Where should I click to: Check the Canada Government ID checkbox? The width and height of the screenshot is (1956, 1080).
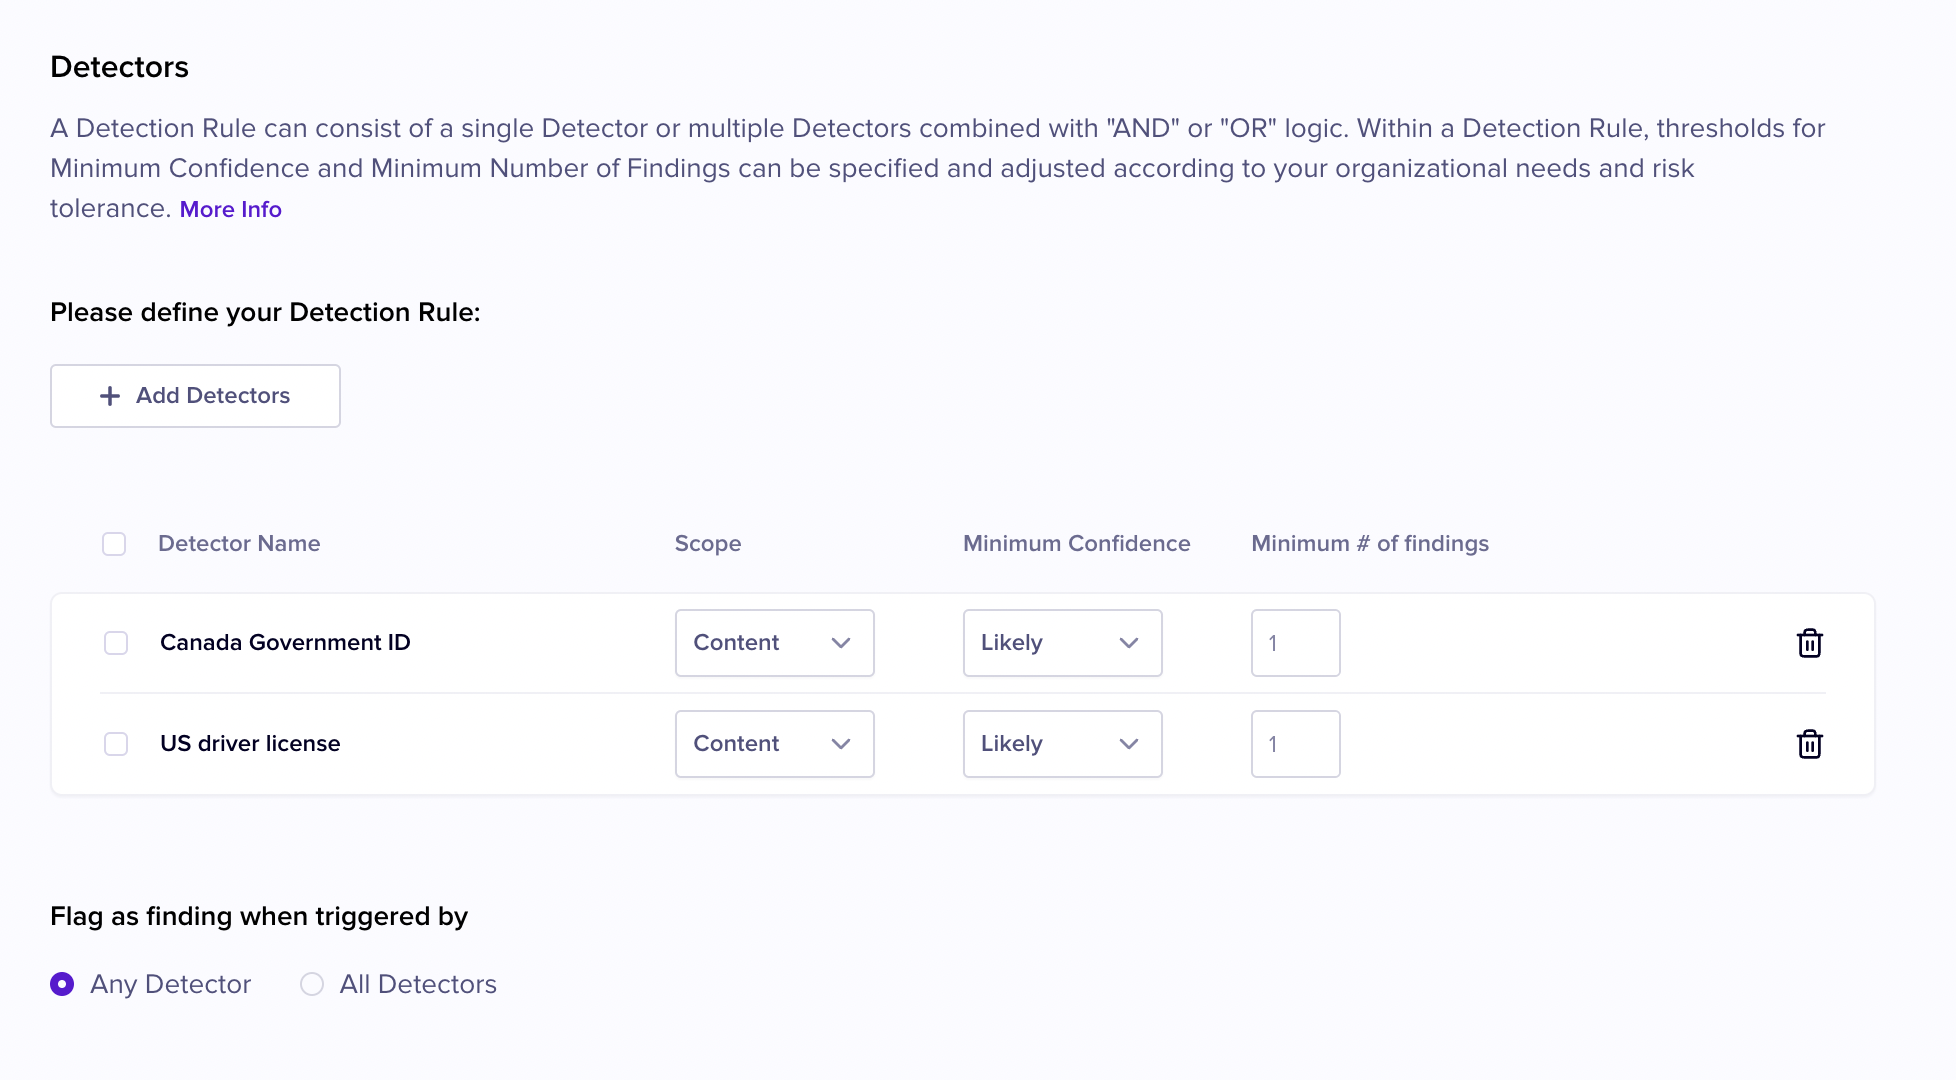coord(116,643)
